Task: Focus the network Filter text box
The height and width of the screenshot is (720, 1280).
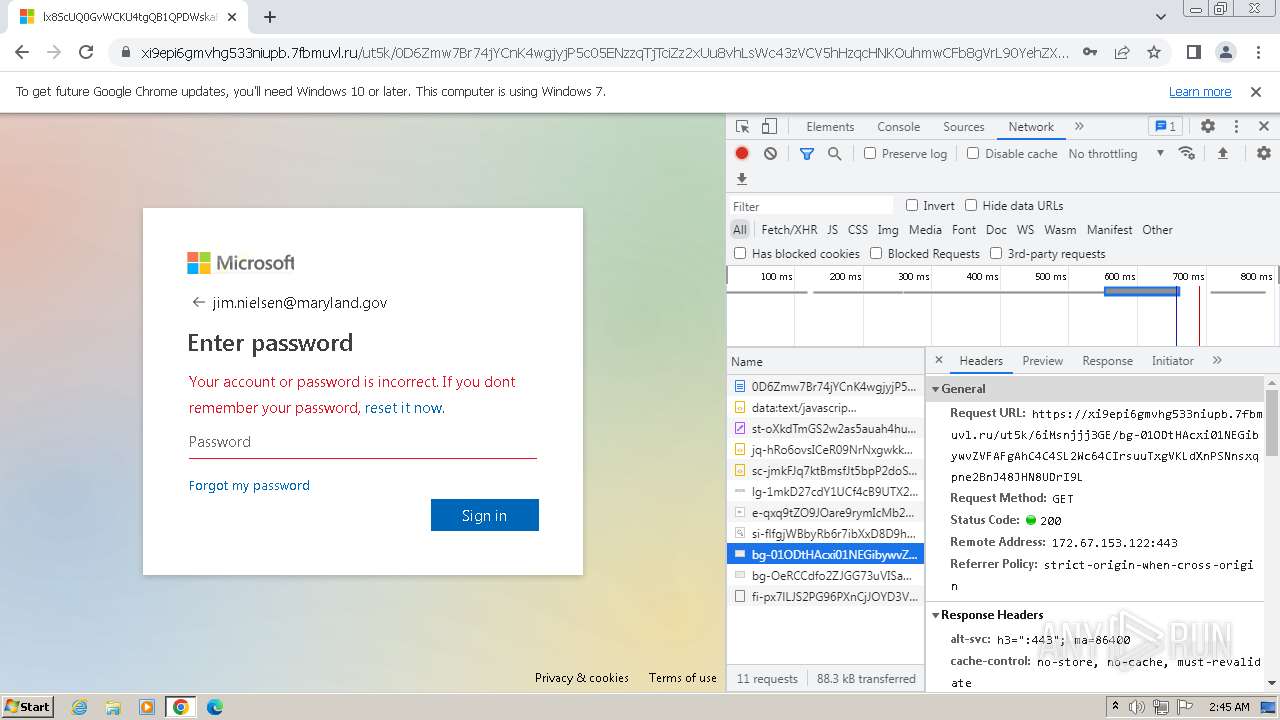Action: tap(812, 206)
